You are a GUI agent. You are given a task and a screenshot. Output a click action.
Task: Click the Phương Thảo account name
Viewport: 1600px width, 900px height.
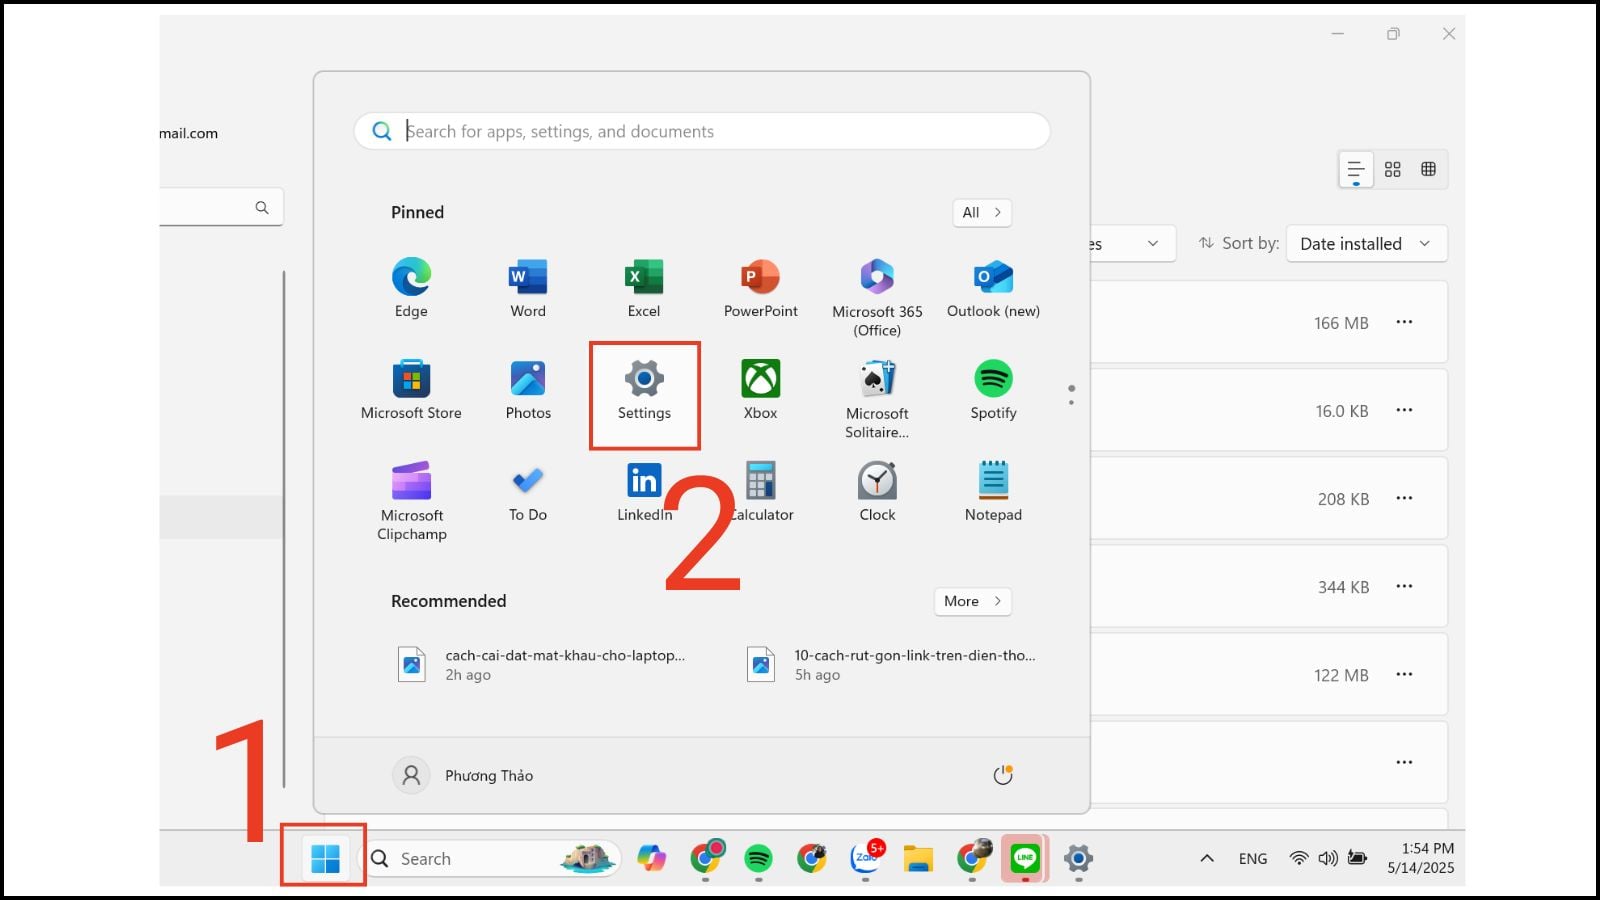[x=489, y=775]
